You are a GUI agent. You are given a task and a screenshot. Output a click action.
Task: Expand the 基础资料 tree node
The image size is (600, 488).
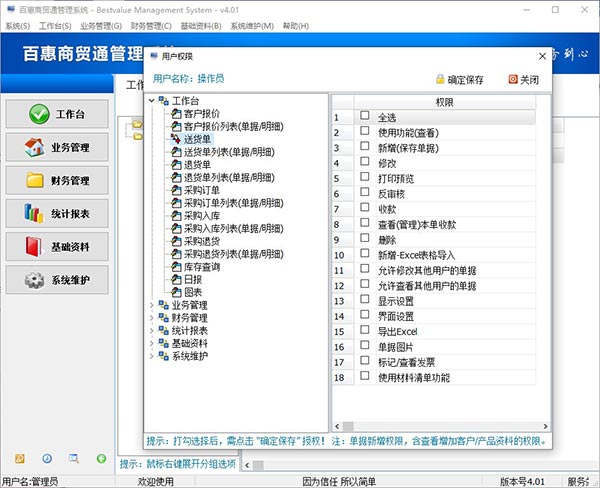[x=152, y=343]
